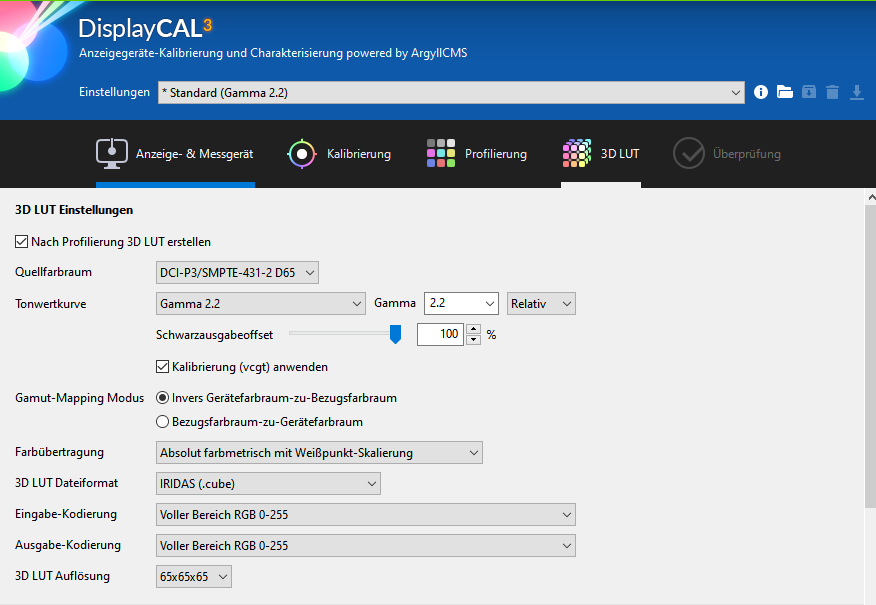Click the Anzeige- & Messgerät monitor icon

112,153
